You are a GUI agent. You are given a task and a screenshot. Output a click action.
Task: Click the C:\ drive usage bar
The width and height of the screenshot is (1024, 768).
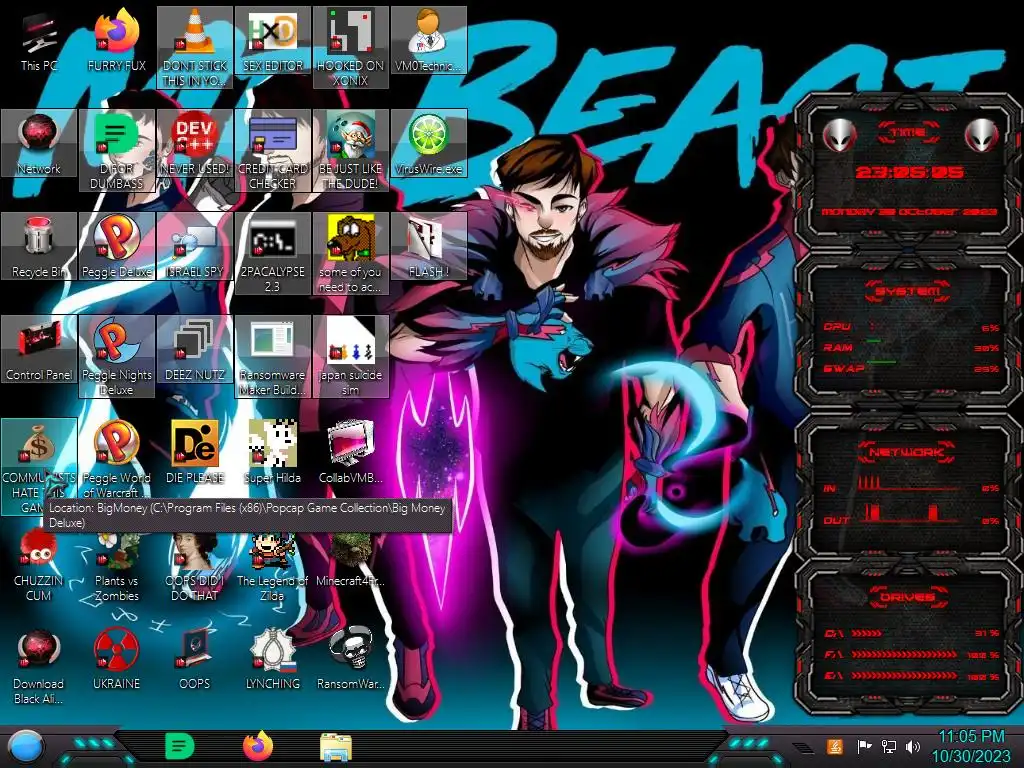[867, 633]
